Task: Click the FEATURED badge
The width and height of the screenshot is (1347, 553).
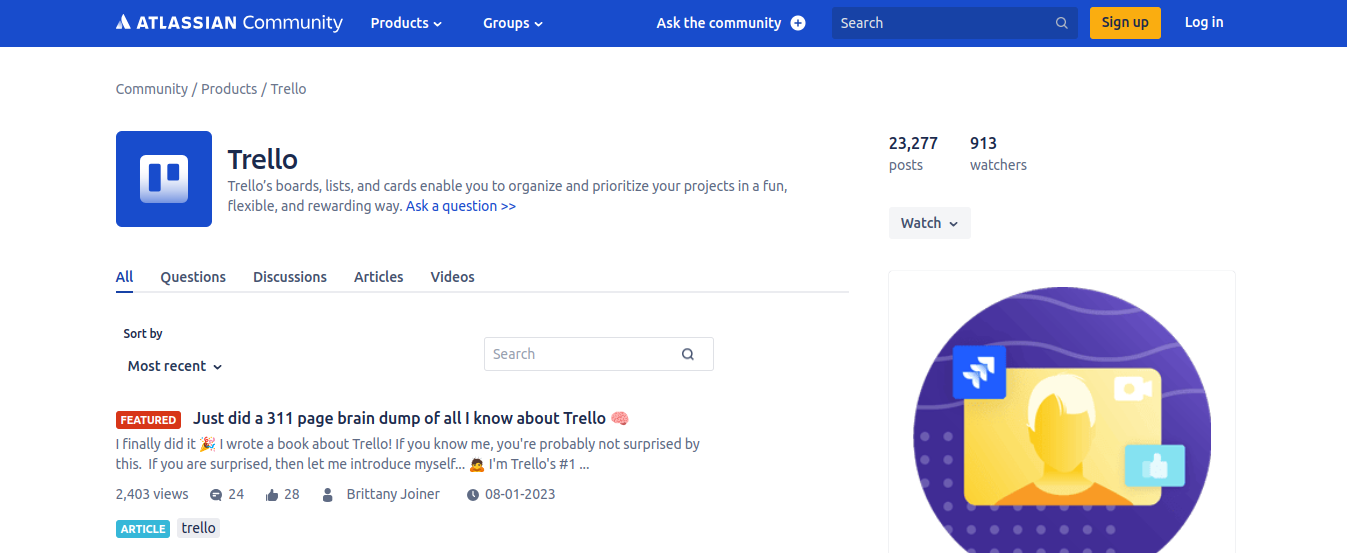Action: 149,420
